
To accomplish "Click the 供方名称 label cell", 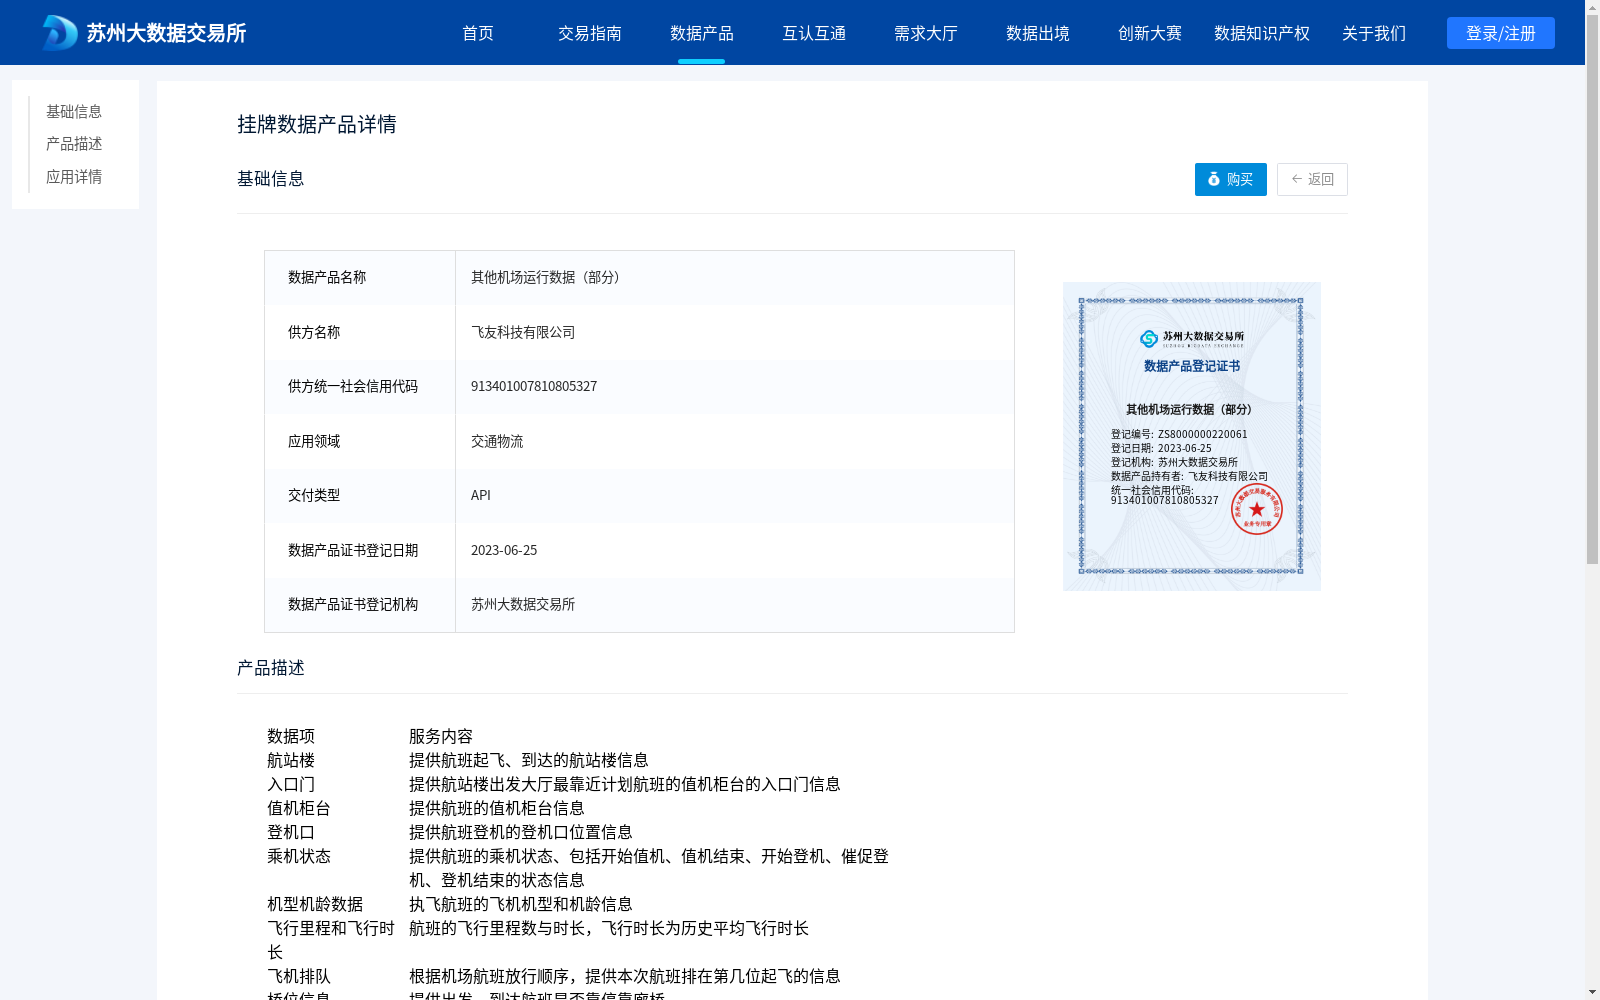I will (x=360, y=332).
